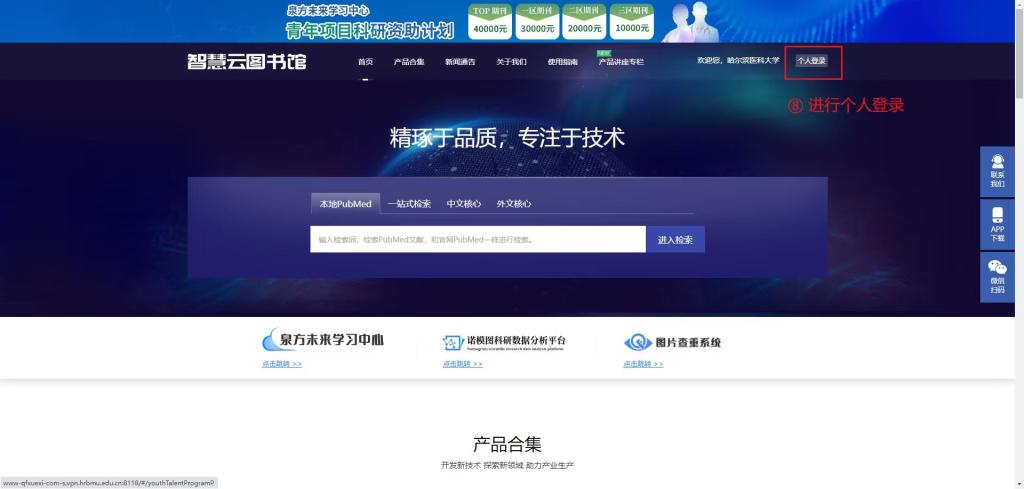
Task: Switch to the 外文核心 tab
Action: click(514, 204)
